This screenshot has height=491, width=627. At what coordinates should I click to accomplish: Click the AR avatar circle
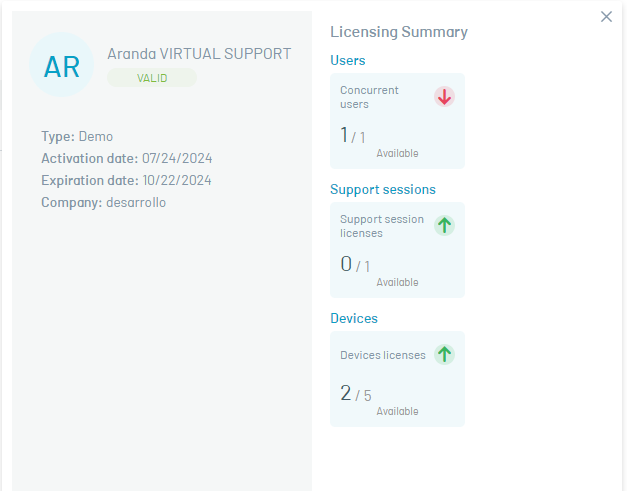pyautogui.click(x=62, y=65)
